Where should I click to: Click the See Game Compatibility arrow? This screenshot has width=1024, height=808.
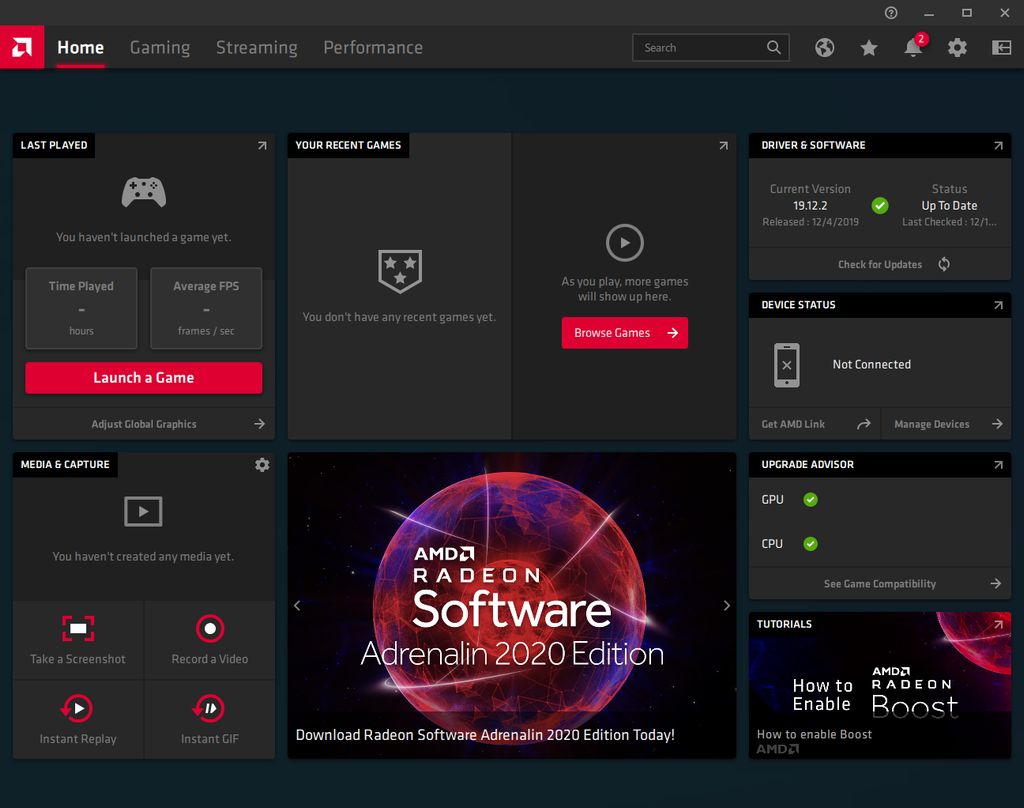click(995, 583)
